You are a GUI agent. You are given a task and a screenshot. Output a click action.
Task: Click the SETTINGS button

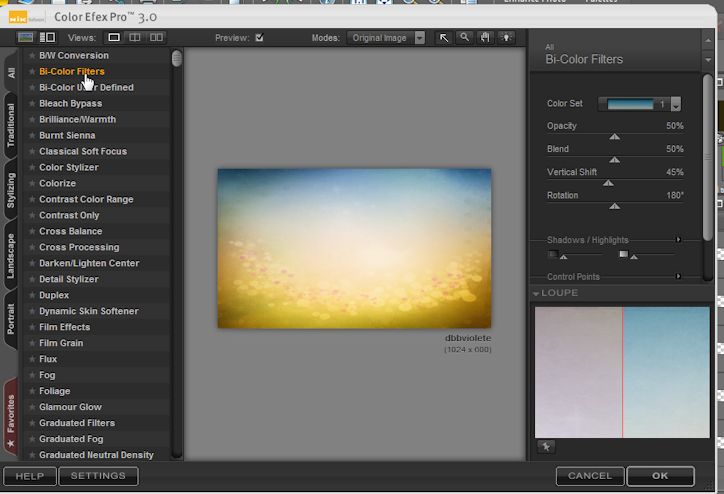pos(98,476)
